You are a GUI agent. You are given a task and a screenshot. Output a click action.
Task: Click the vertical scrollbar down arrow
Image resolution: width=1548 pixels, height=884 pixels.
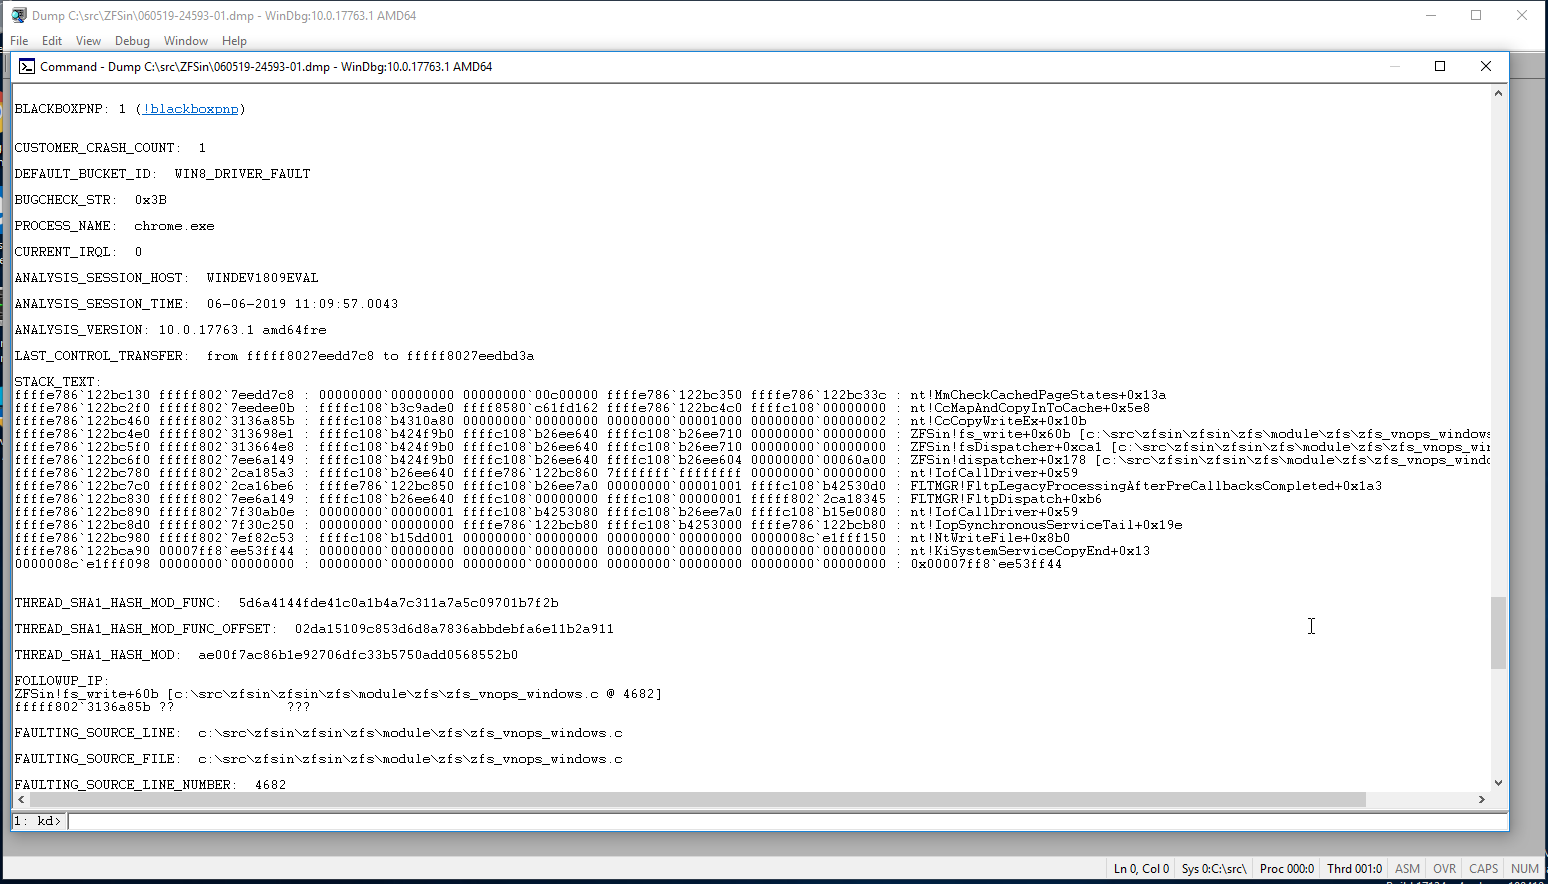coord(1498,783)
